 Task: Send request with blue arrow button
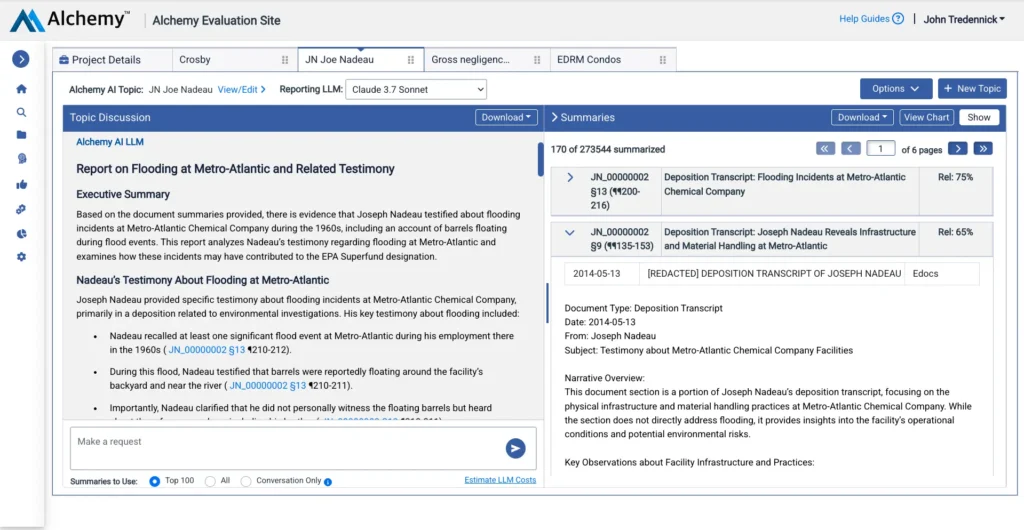tap(515, 448)
